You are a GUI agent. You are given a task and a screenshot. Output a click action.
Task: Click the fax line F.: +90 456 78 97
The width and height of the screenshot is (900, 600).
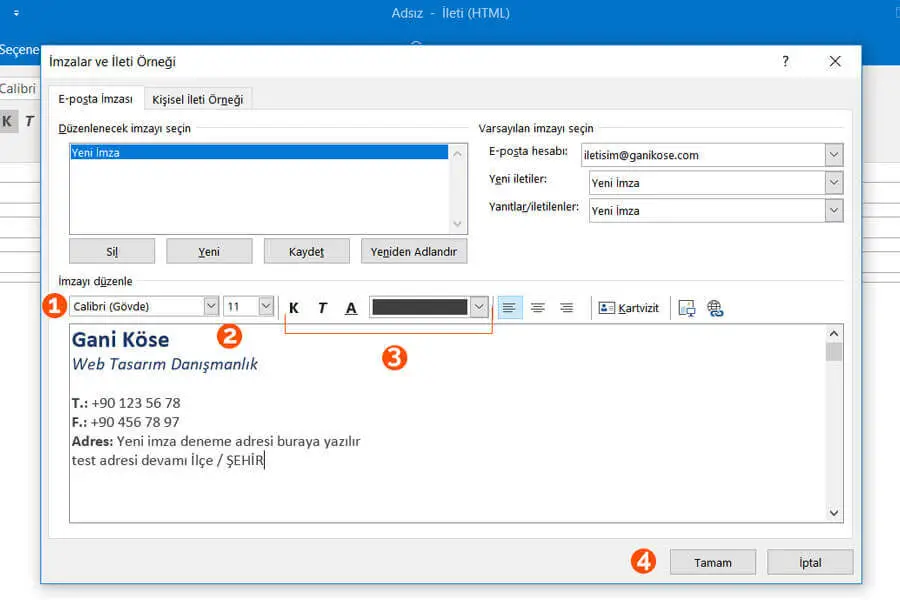click(126, 422)
